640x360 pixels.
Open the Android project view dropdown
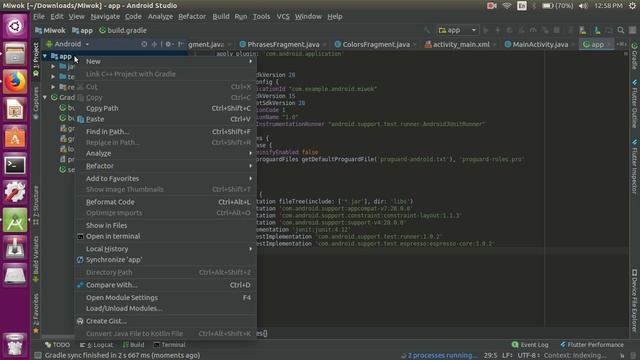pos(67,44)
